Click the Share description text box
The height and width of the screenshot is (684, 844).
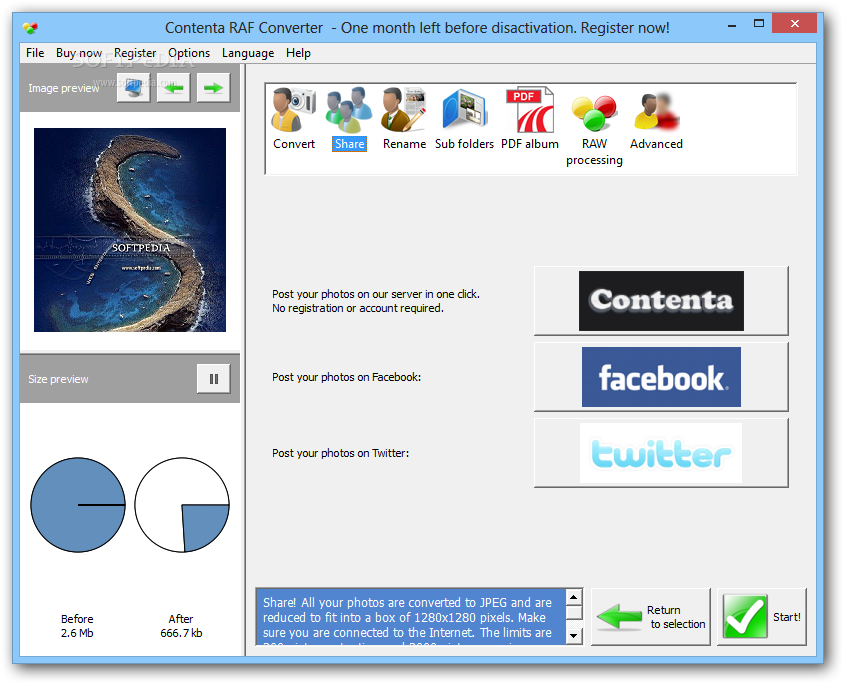tap(411, 617)
